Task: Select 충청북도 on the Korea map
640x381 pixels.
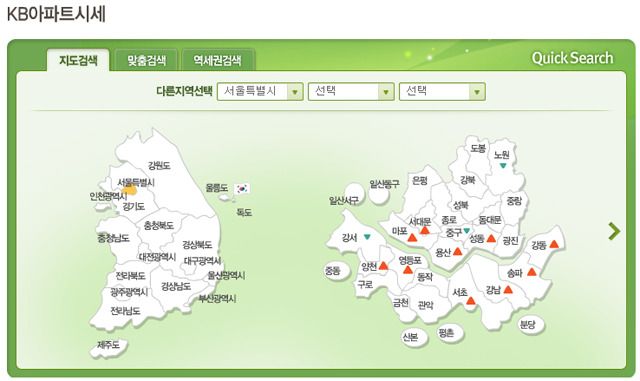Action: point(158,225)
